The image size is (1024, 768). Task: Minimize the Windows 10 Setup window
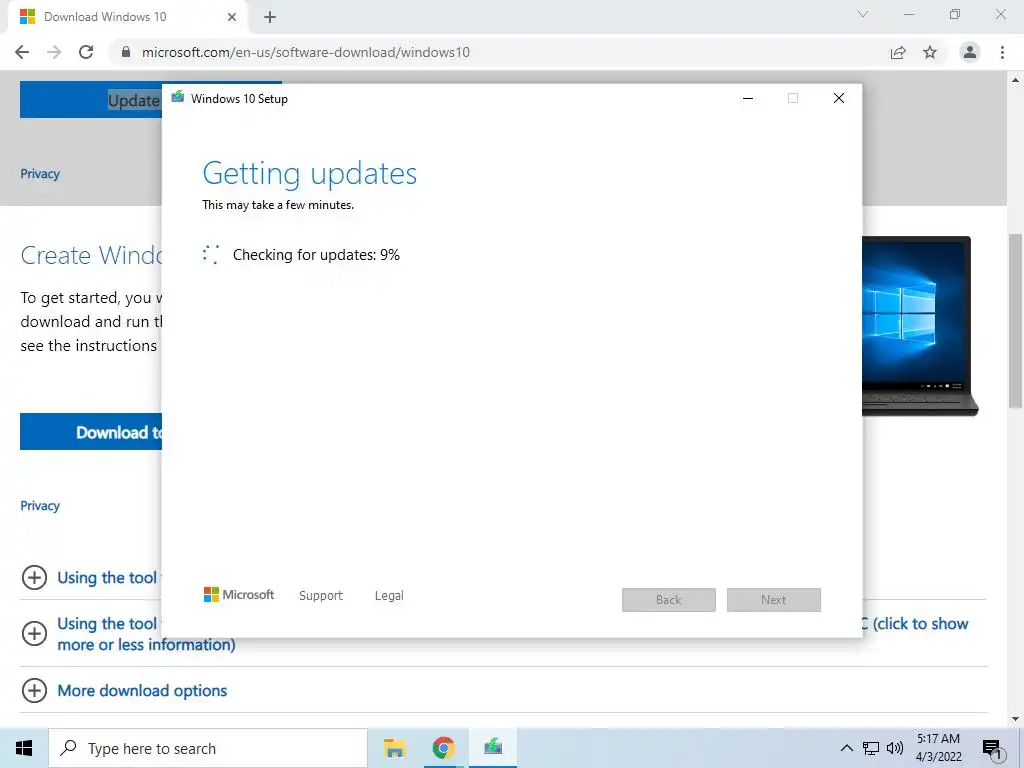click(x=748, y=99)
